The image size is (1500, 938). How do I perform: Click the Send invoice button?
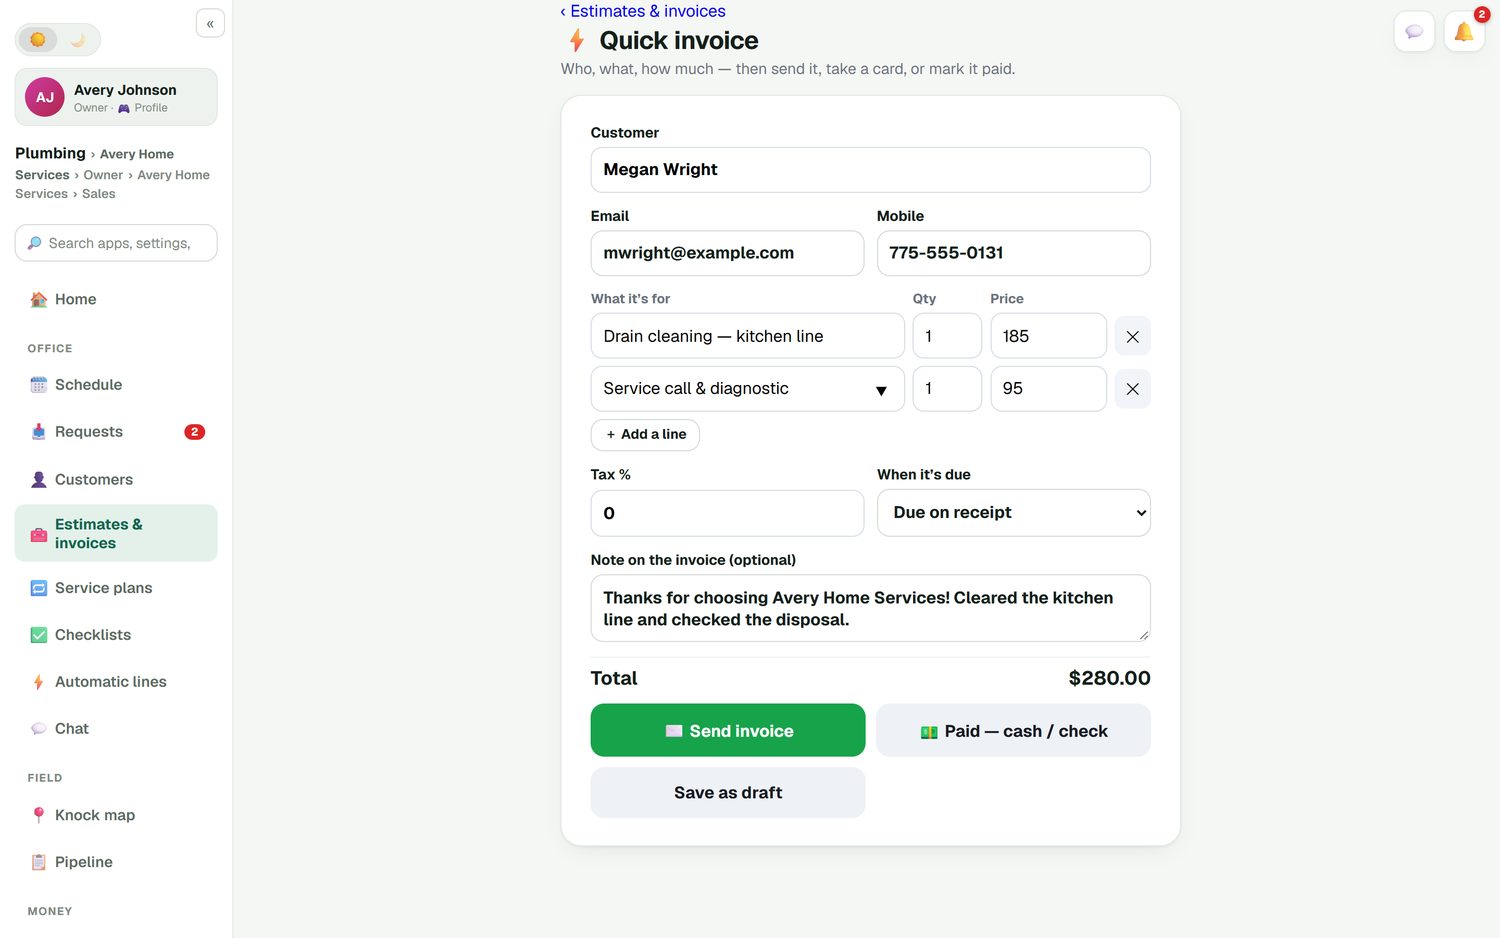[x=727, y=730]
